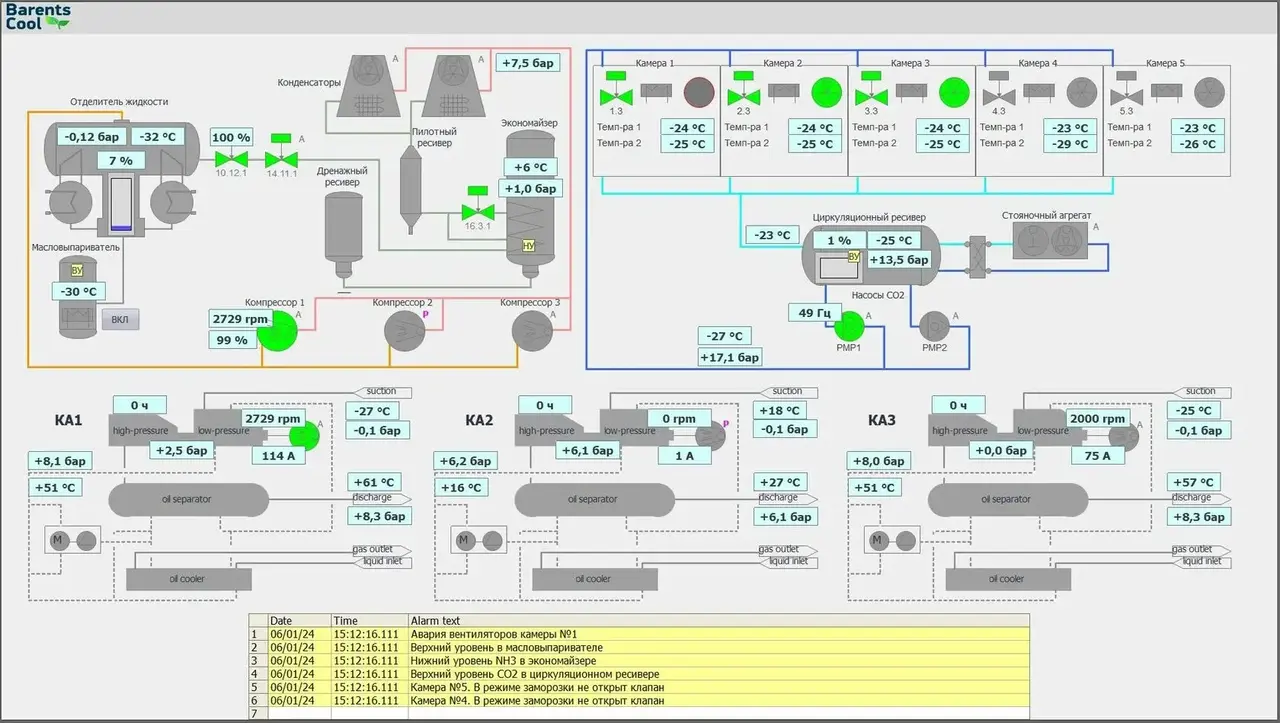
Task: Click the -0,12 бар separator pressure
Action: [92, 137]
